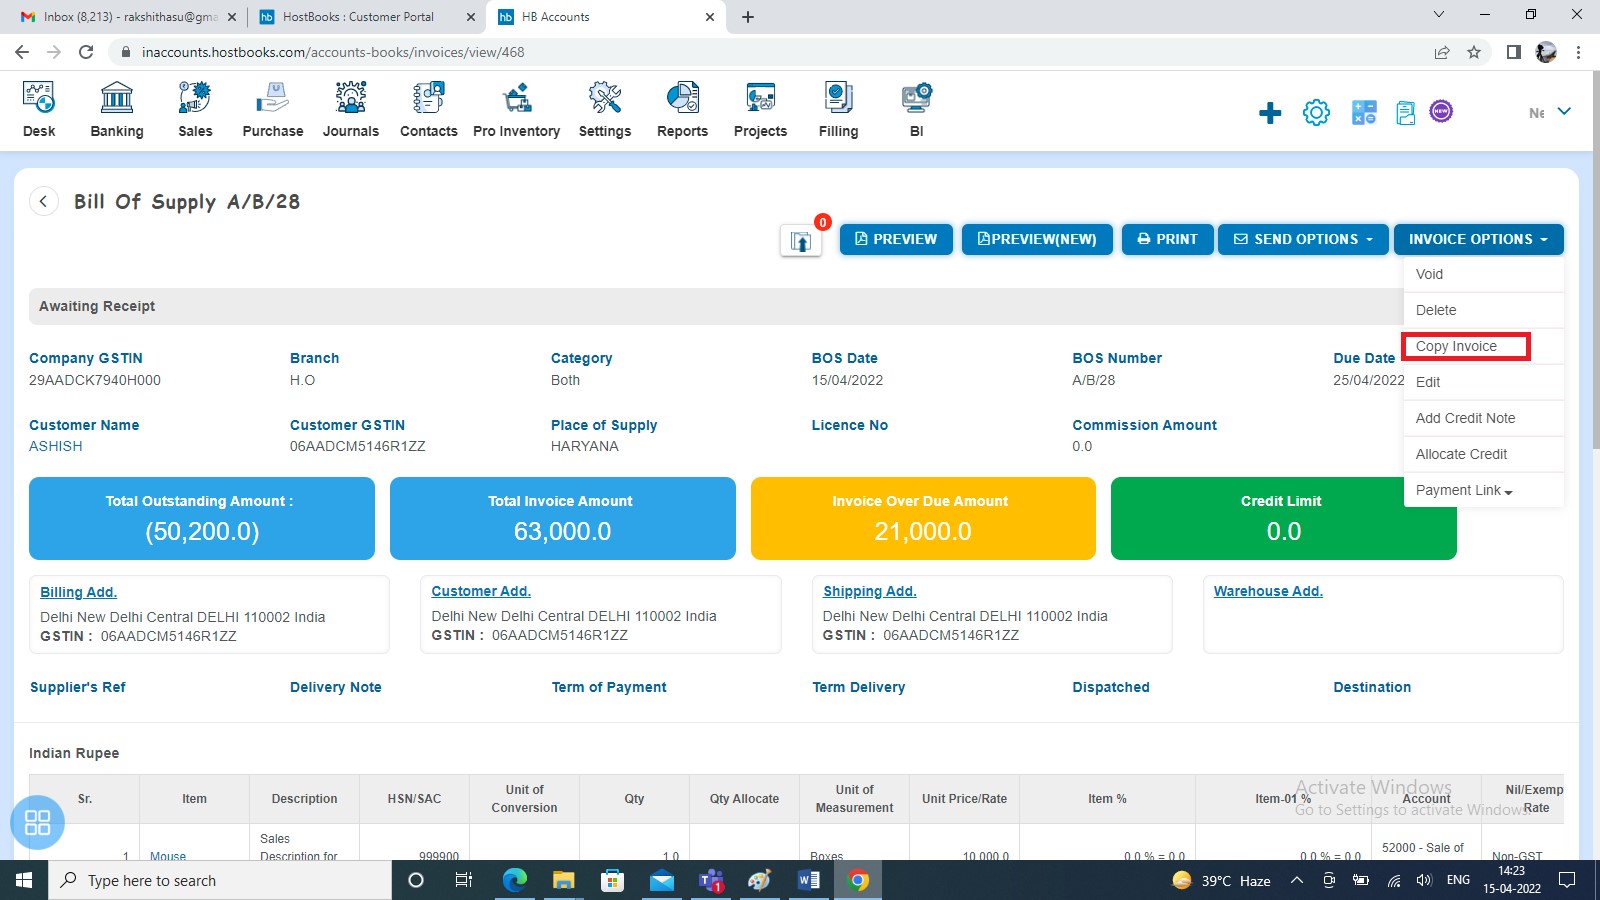The height and width of the screenshot is (900, 1600).
Task: Select Delete from invoice options
Action: [x=1484, y=310]
